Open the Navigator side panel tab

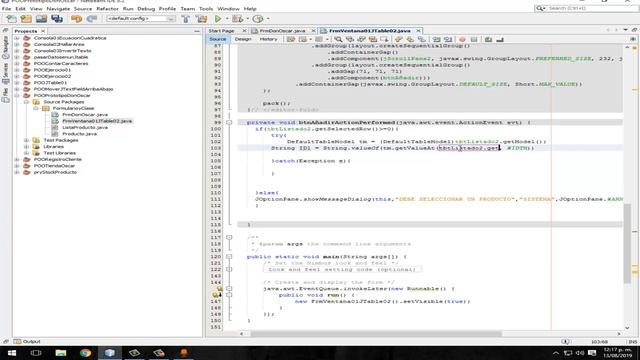point(5,46)
